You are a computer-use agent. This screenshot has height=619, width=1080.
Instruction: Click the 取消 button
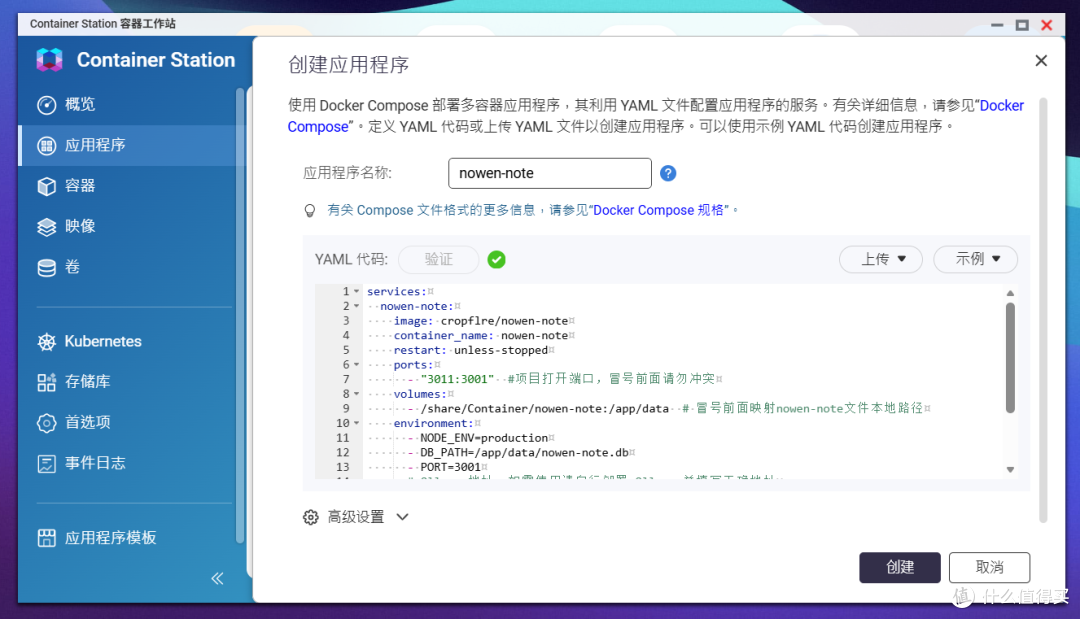click(989, 567)
